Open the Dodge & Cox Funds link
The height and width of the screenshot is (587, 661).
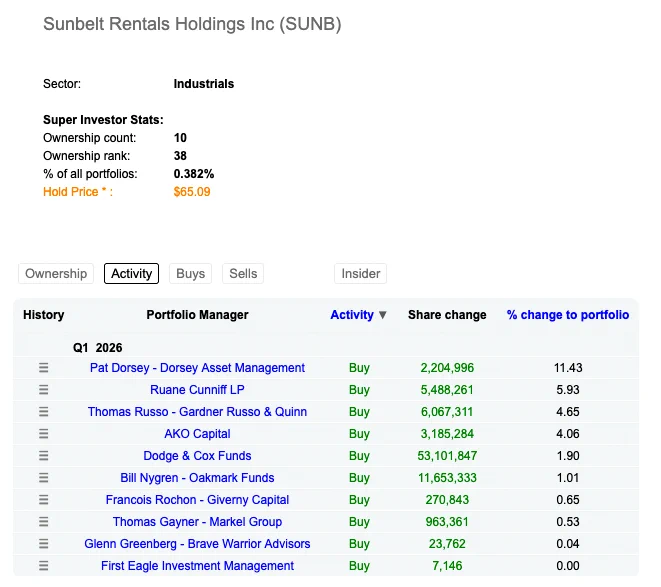(197, 455)
